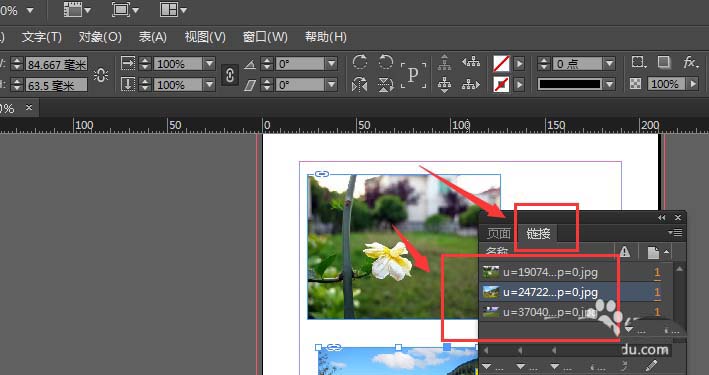Screen dimensions: 709x375
Task: Select the next object in group
Action: click(471, 85)
